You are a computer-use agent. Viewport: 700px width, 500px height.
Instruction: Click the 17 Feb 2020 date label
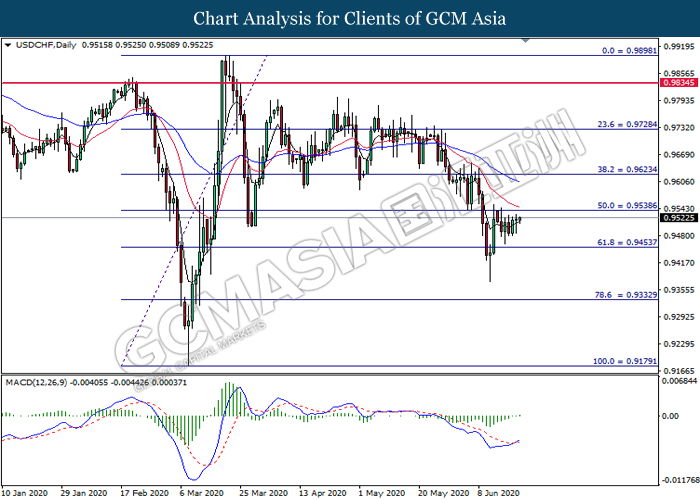click(x=145, y=493)
